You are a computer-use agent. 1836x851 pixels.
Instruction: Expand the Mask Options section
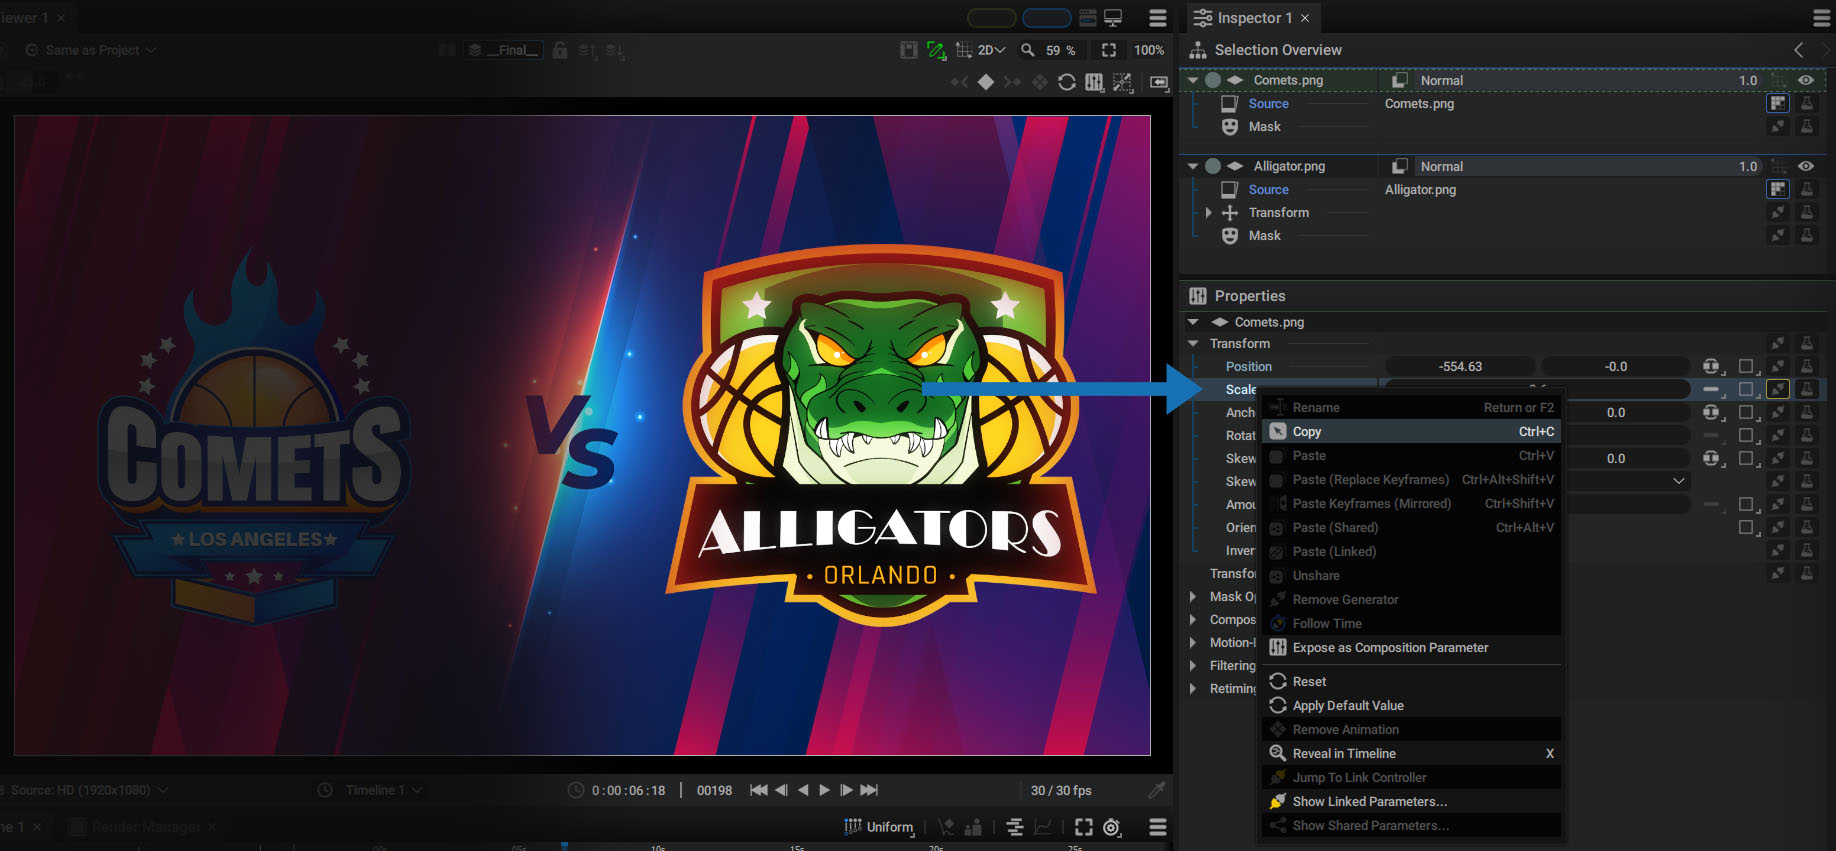pos(1193,597)
